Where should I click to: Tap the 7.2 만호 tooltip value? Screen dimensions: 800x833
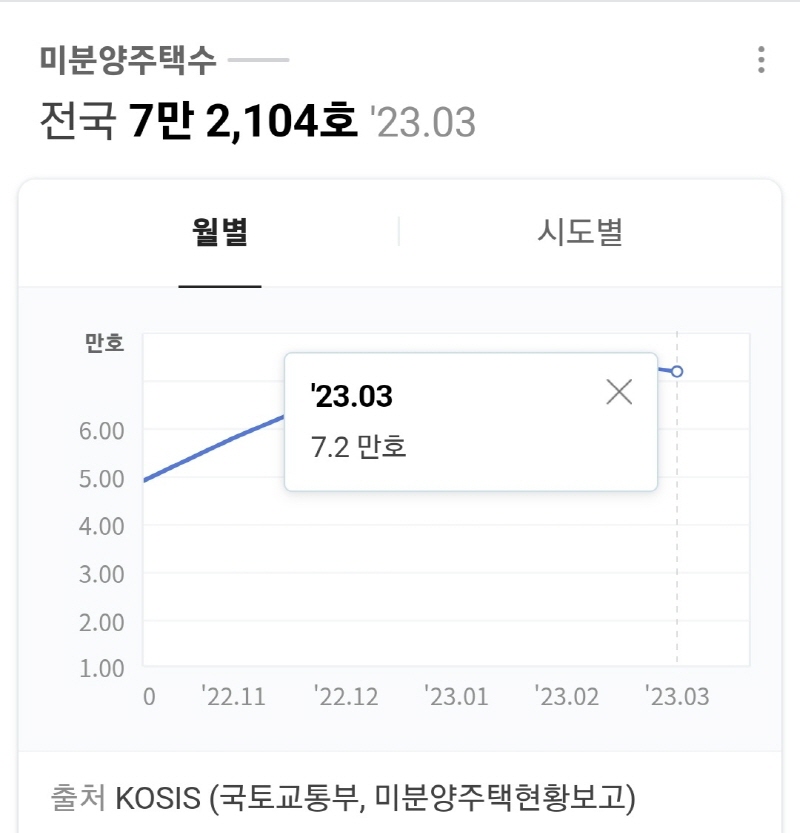tap(359, 446)
